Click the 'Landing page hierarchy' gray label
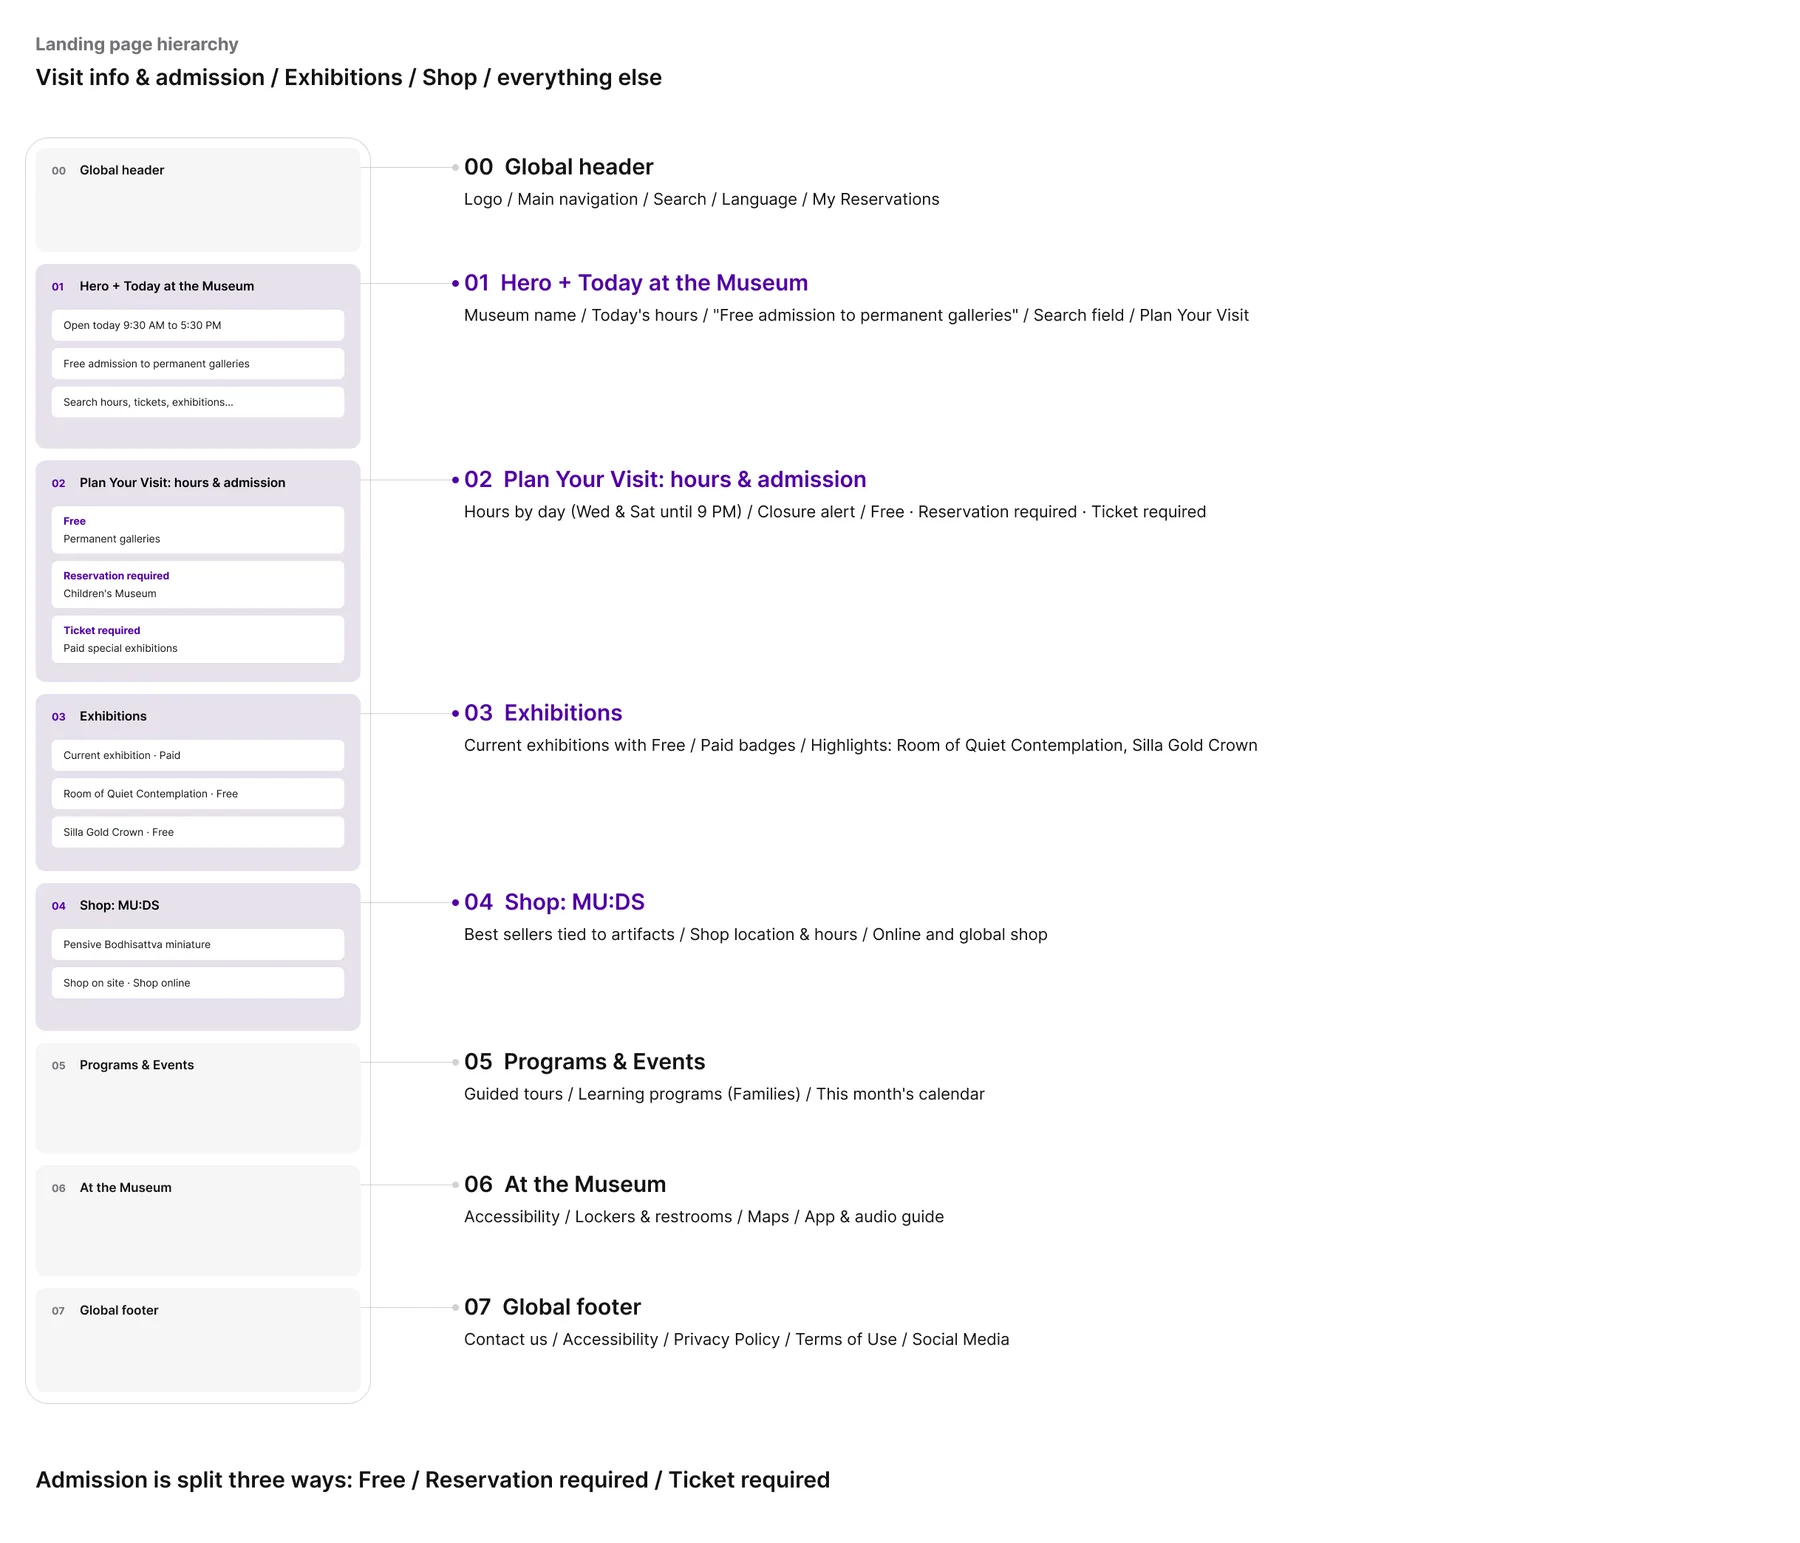 137,44
